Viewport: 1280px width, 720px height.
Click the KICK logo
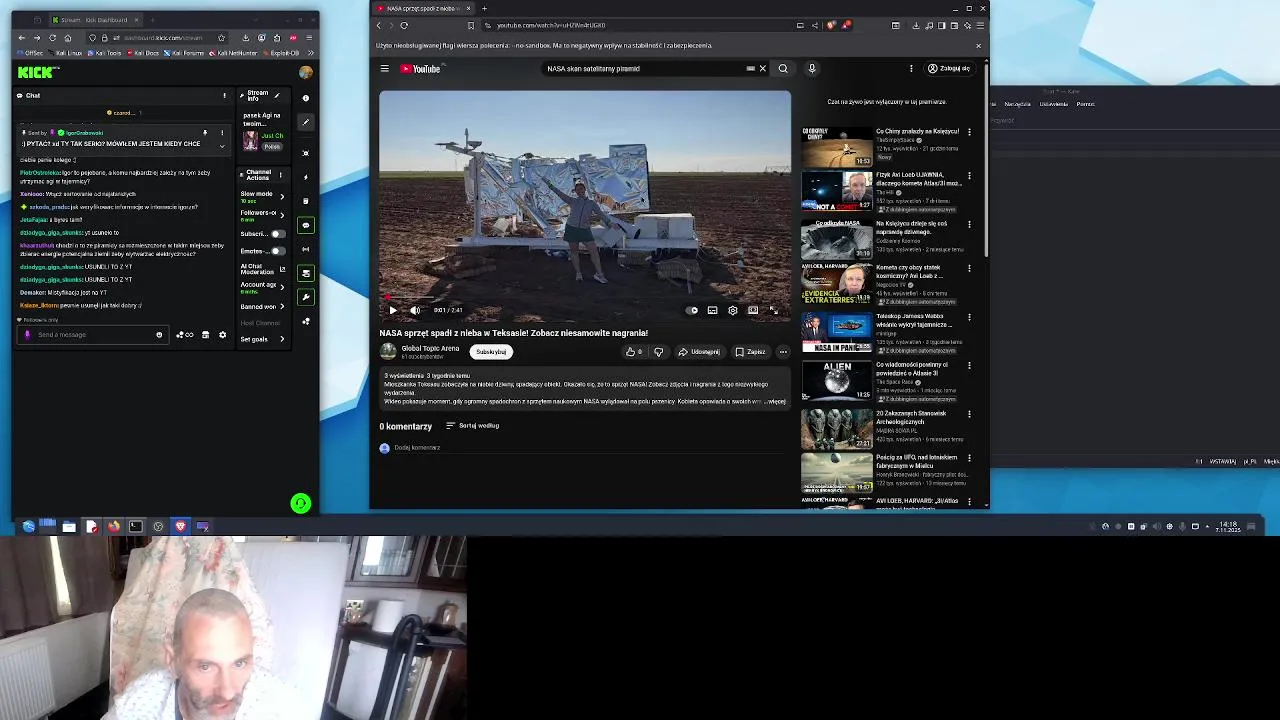tap(38, 72)
